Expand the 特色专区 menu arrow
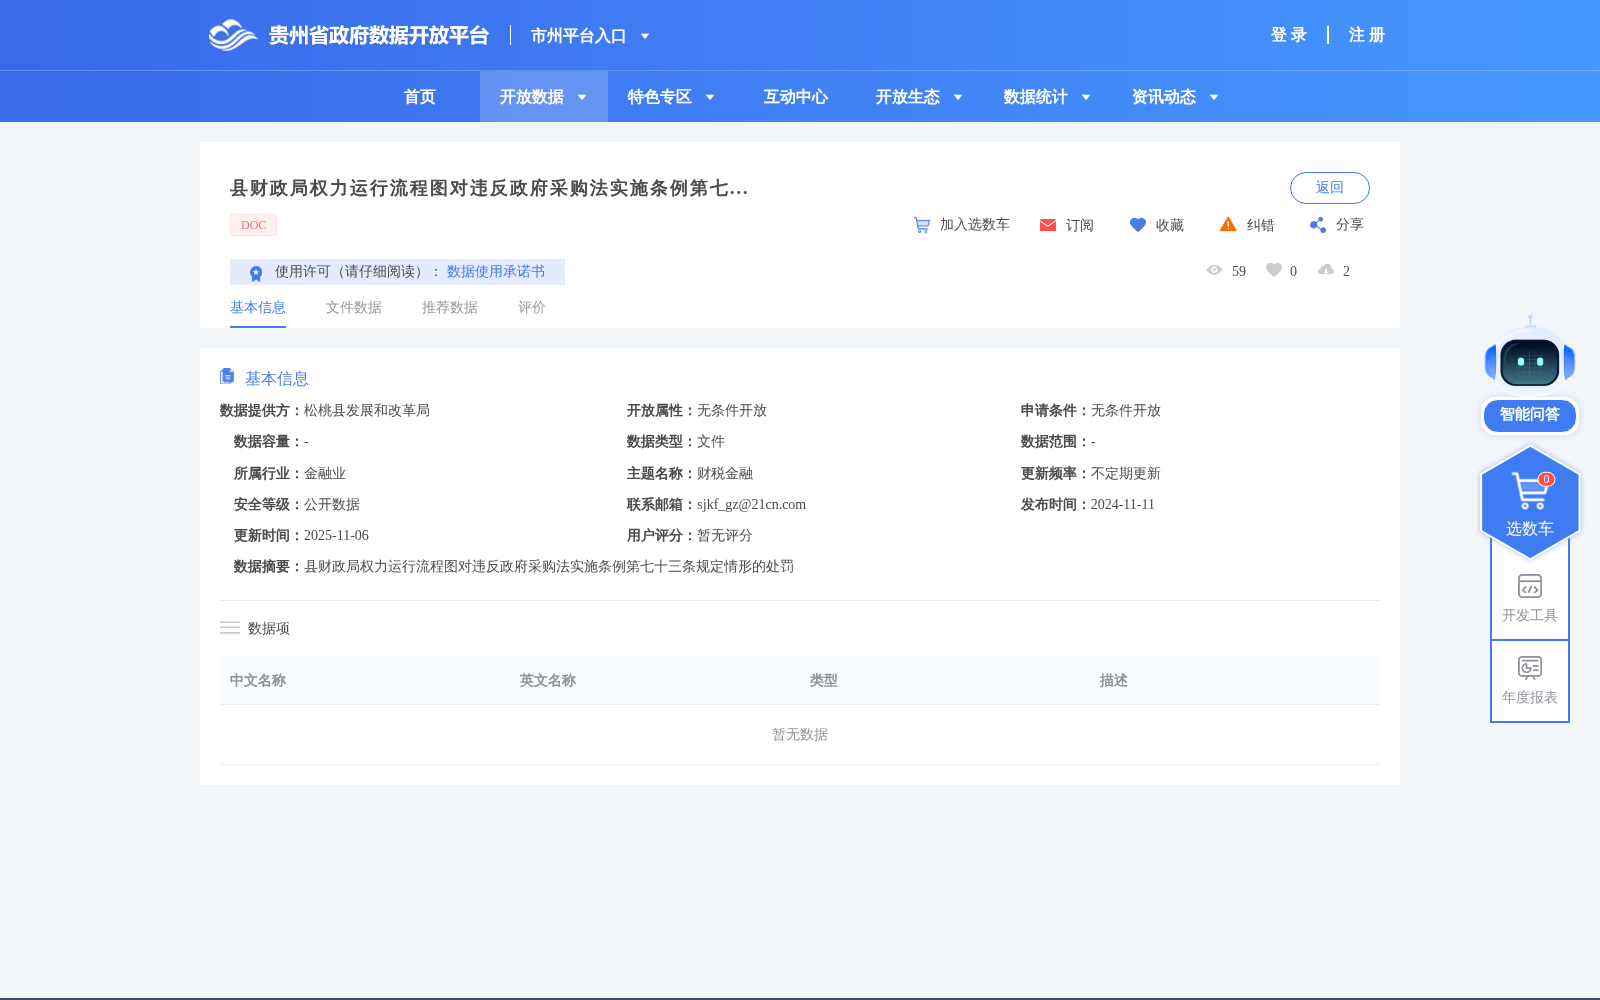 pyautogui.click(x=710, y=97)
